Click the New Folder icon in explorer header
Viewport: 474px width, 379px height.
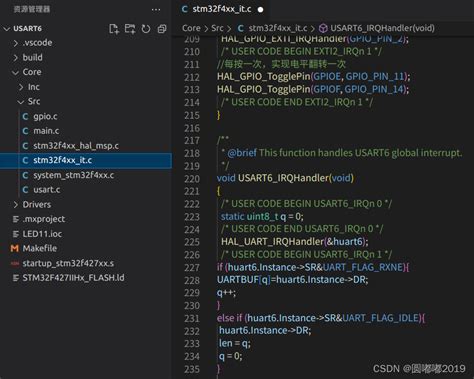130,29
